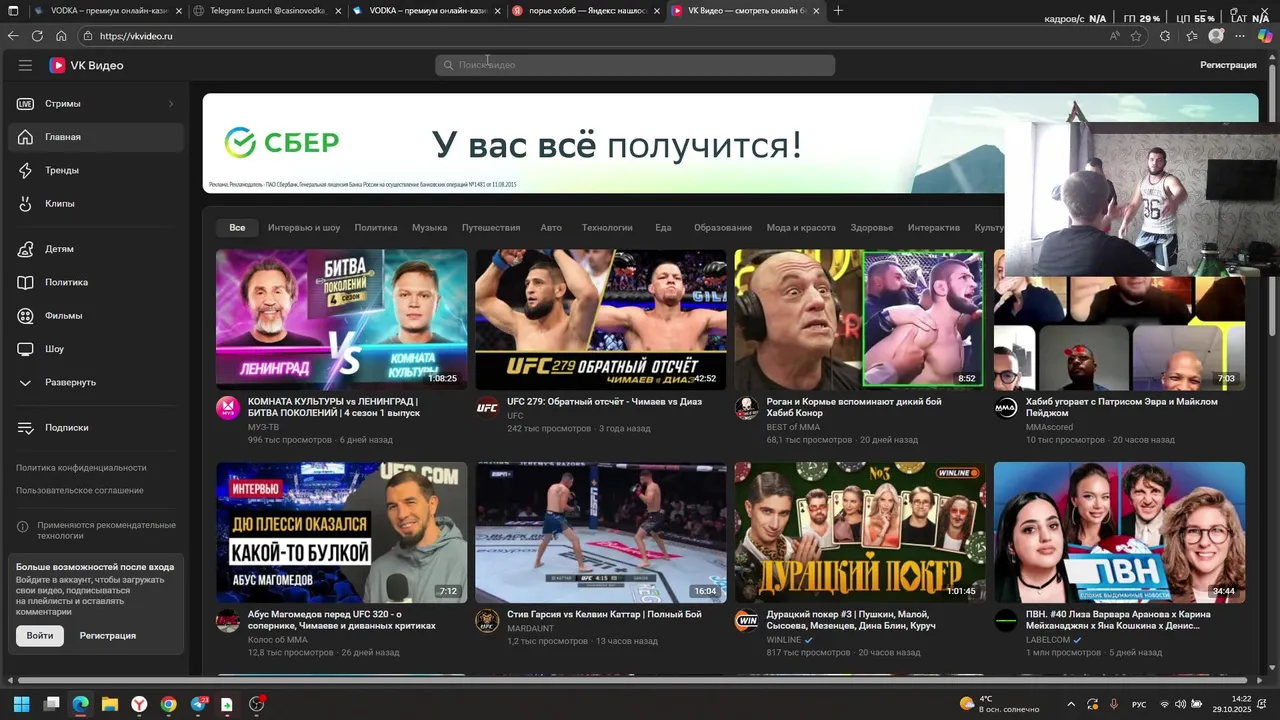Viewport: 1280px width, 720px height.
Task: Open Клипы in the sidebar
Action: click(x=96, y=204)
